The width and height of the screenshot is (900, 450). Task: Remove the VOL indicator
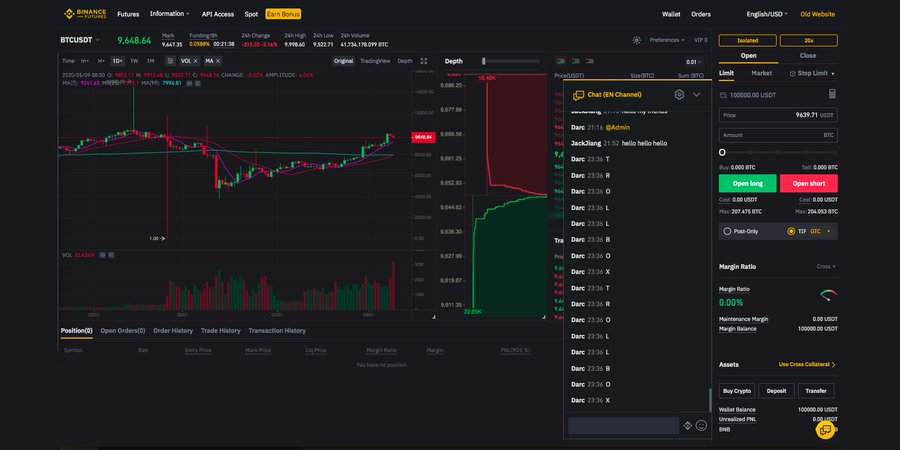click(195, 61)
